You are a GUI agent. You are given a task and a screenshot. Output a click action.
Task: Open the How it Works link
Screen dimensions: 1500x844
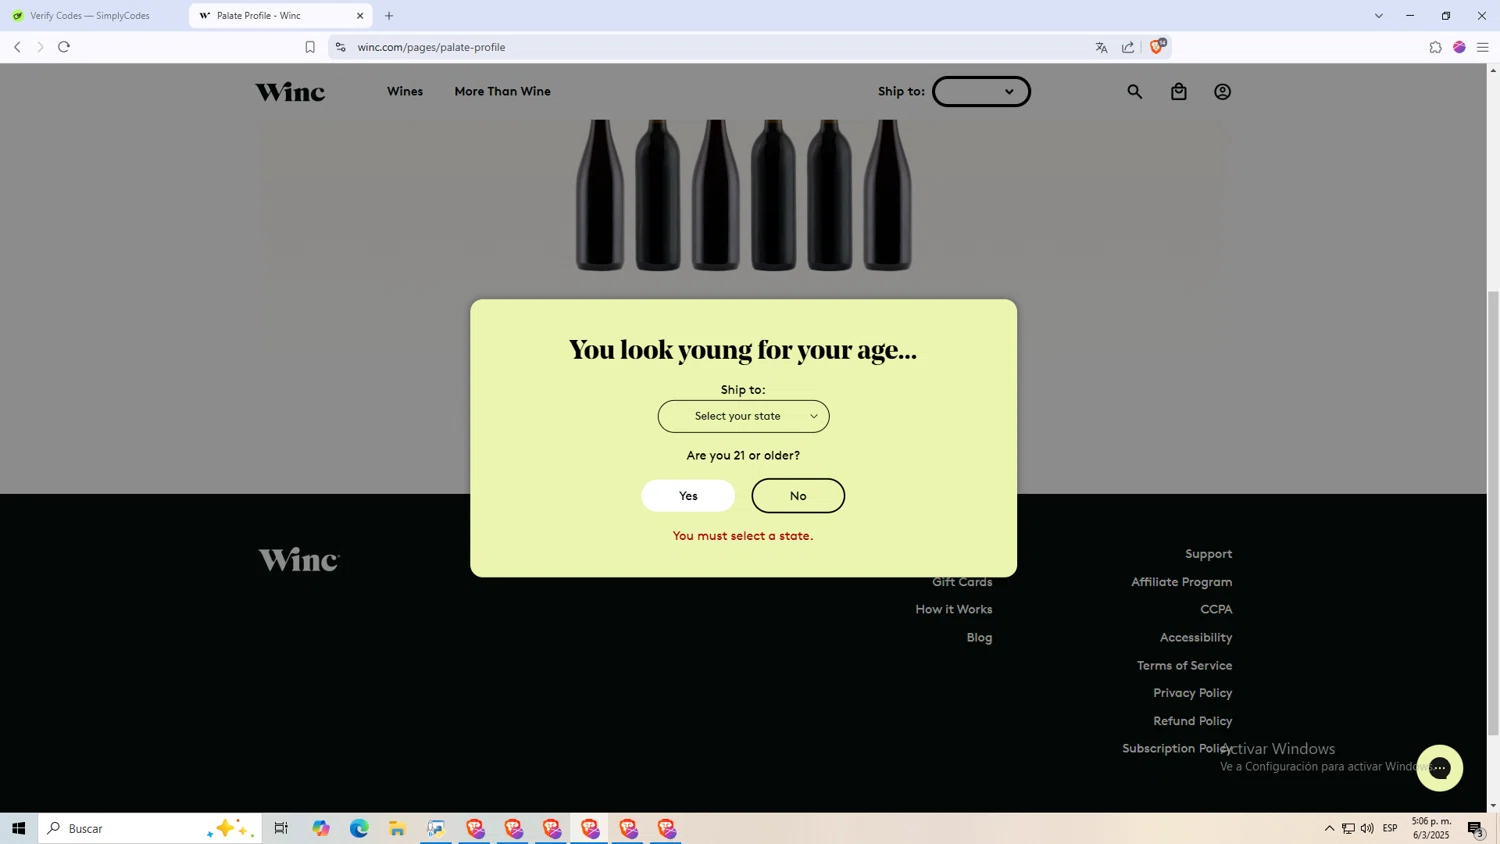tap(954, 609)
